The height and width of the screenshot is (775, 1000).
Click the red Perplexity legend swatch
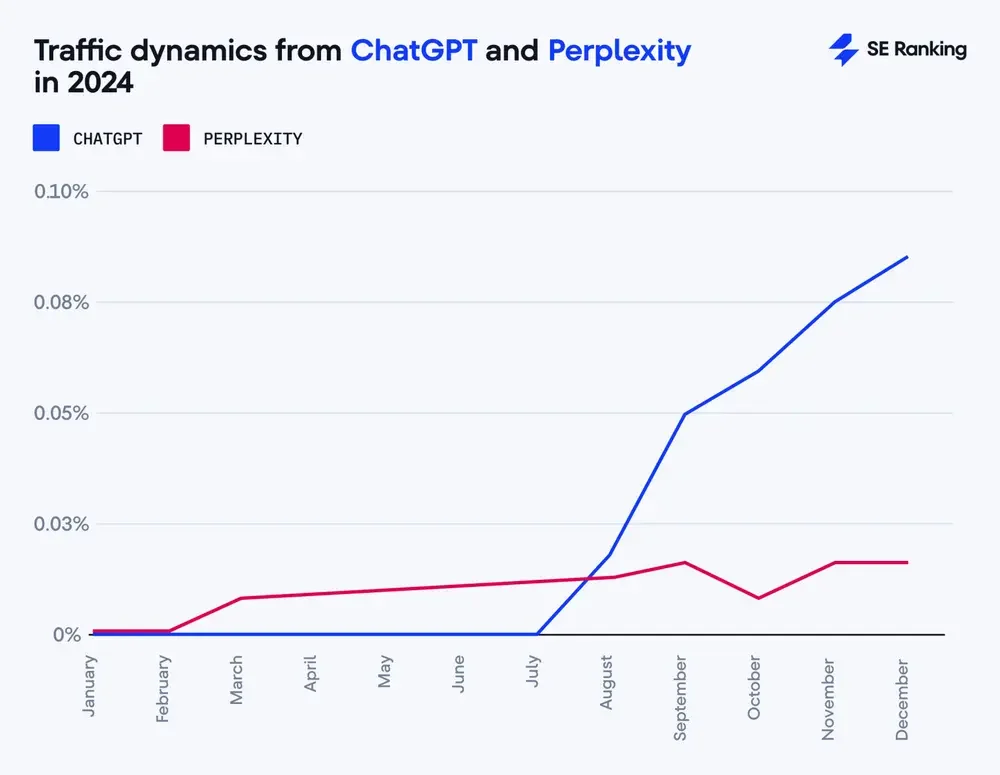click(x=176, y=138)
